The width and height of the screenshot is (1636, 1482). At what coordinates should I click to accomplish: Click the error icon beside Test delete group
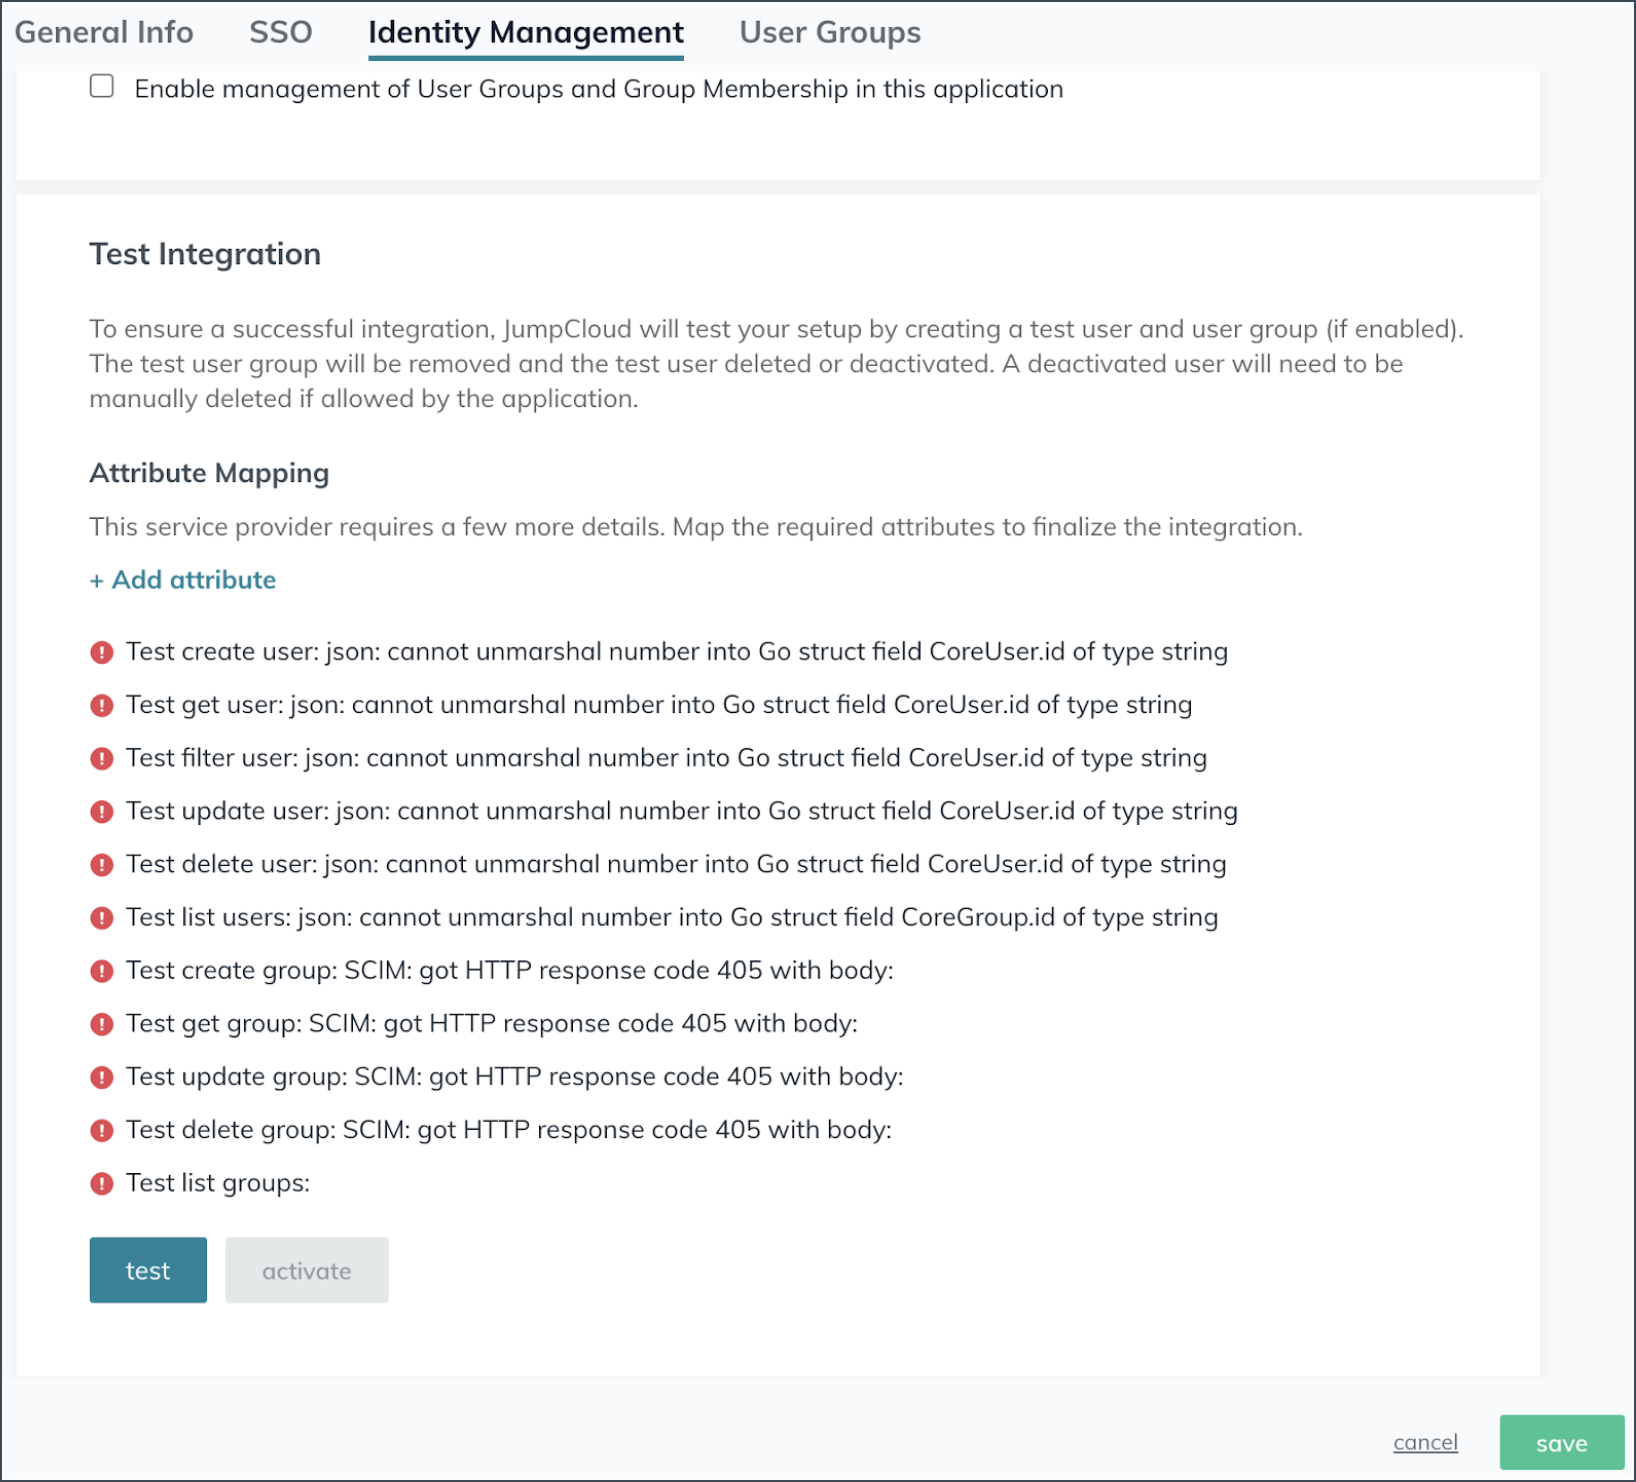101,1130
